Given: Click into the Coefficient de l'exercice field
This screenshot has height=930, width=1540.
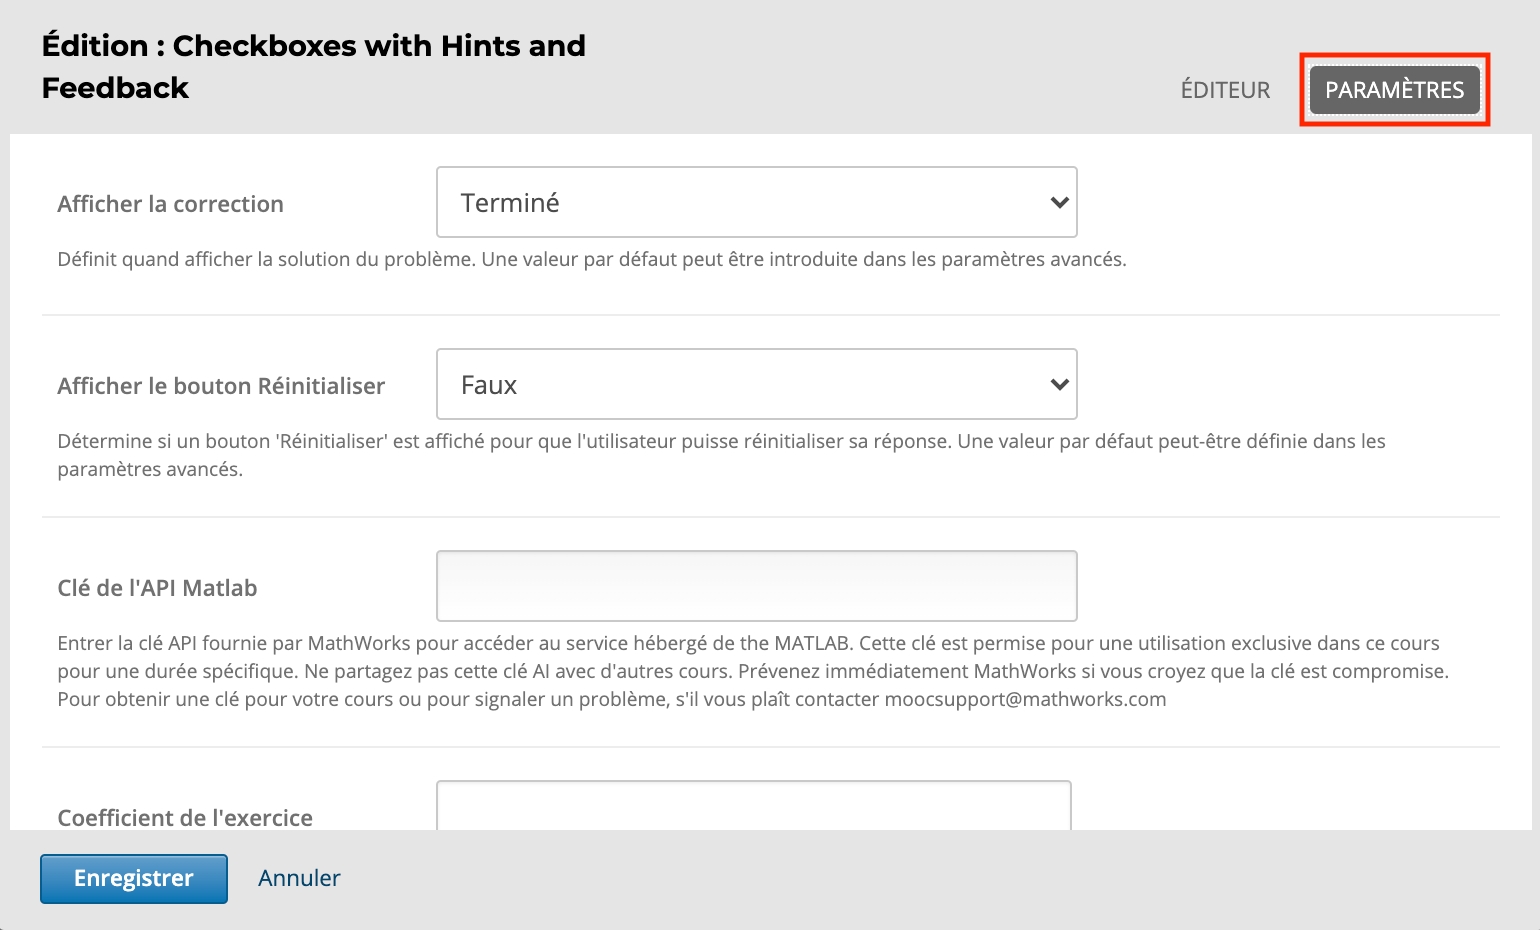Looking at the screenshot, I should (753, 807).
